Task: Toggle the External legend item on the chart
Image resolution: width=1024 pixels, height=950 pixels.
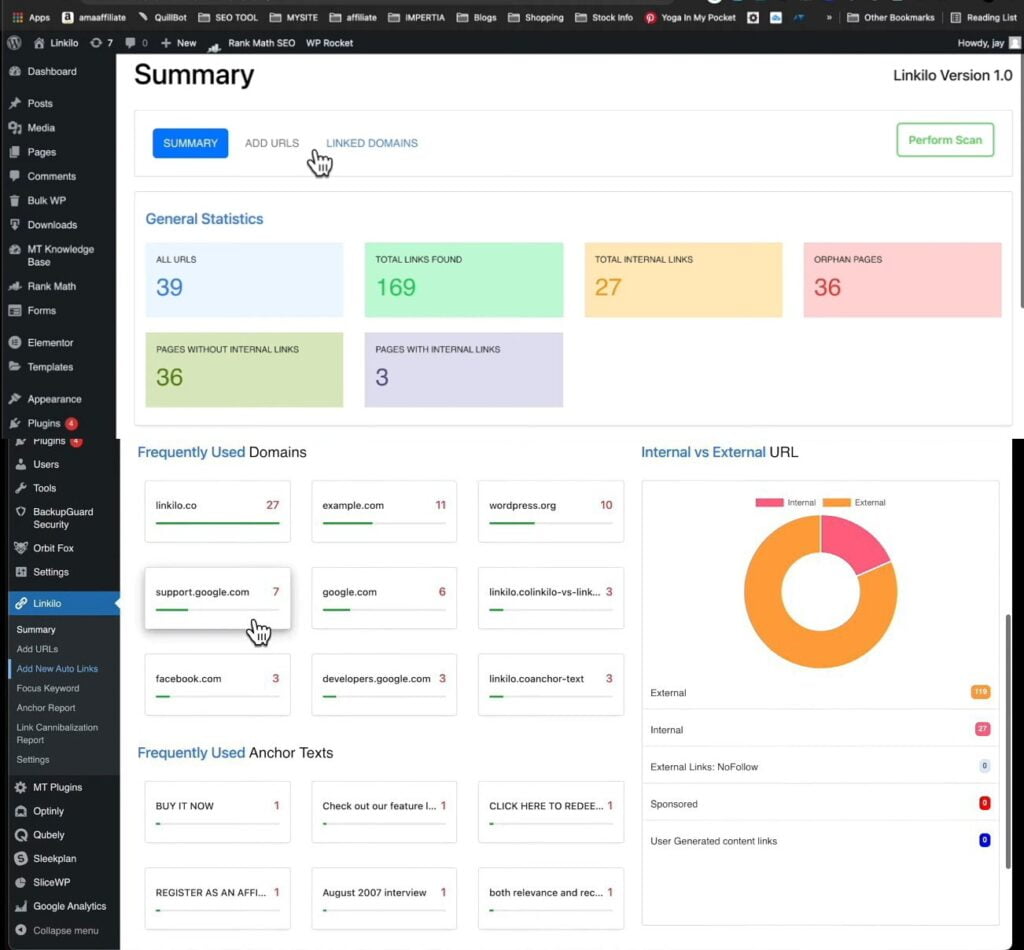Action: click(x=854, y=503)
